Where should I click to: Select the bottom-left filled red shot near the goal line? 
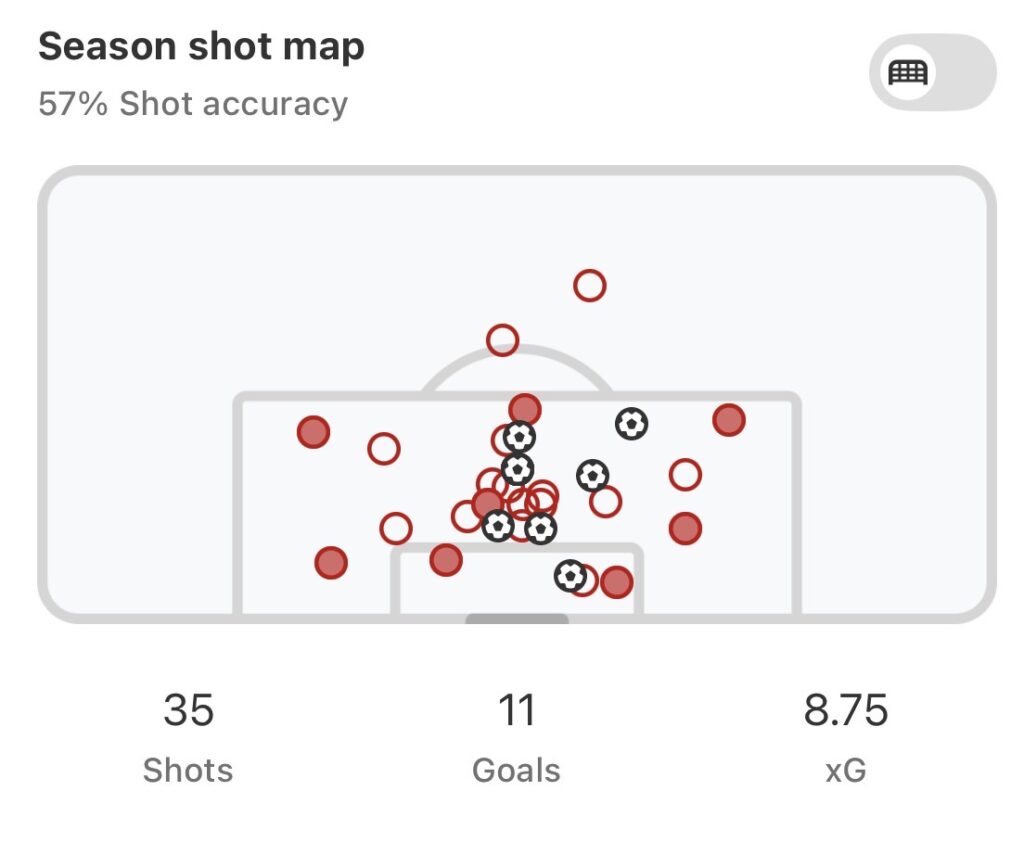tap(331, 563)
